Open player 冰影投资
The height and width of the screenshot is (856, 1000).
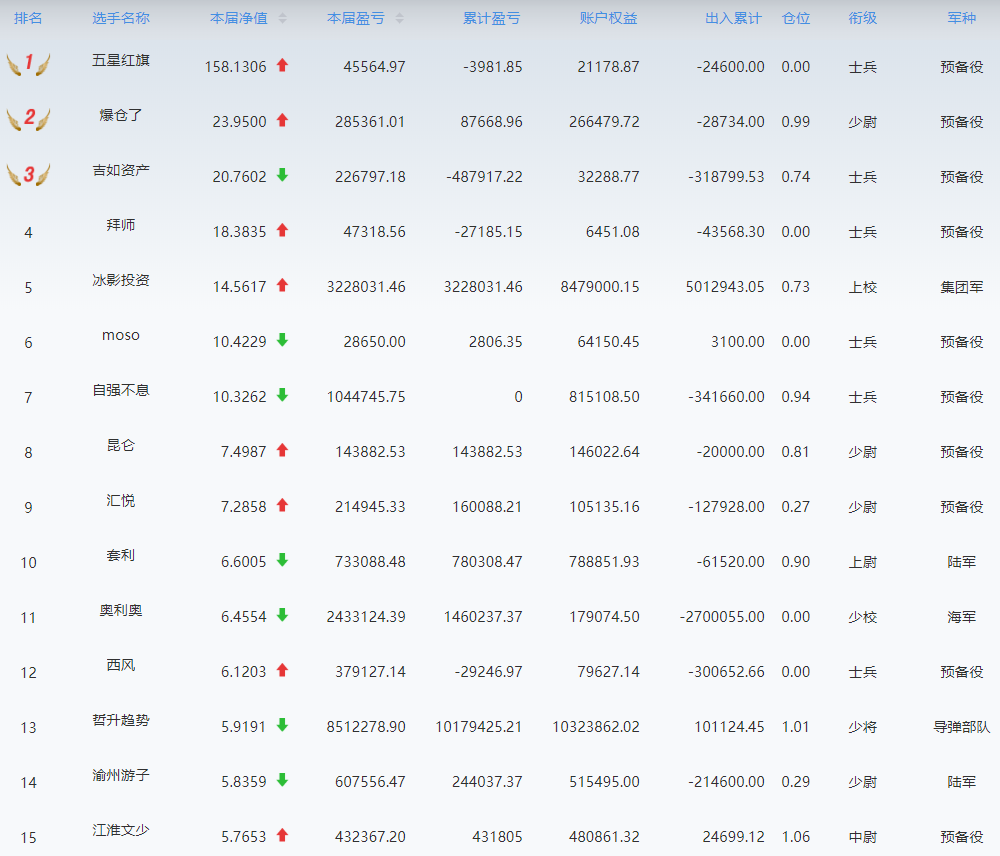pos(121,281)
